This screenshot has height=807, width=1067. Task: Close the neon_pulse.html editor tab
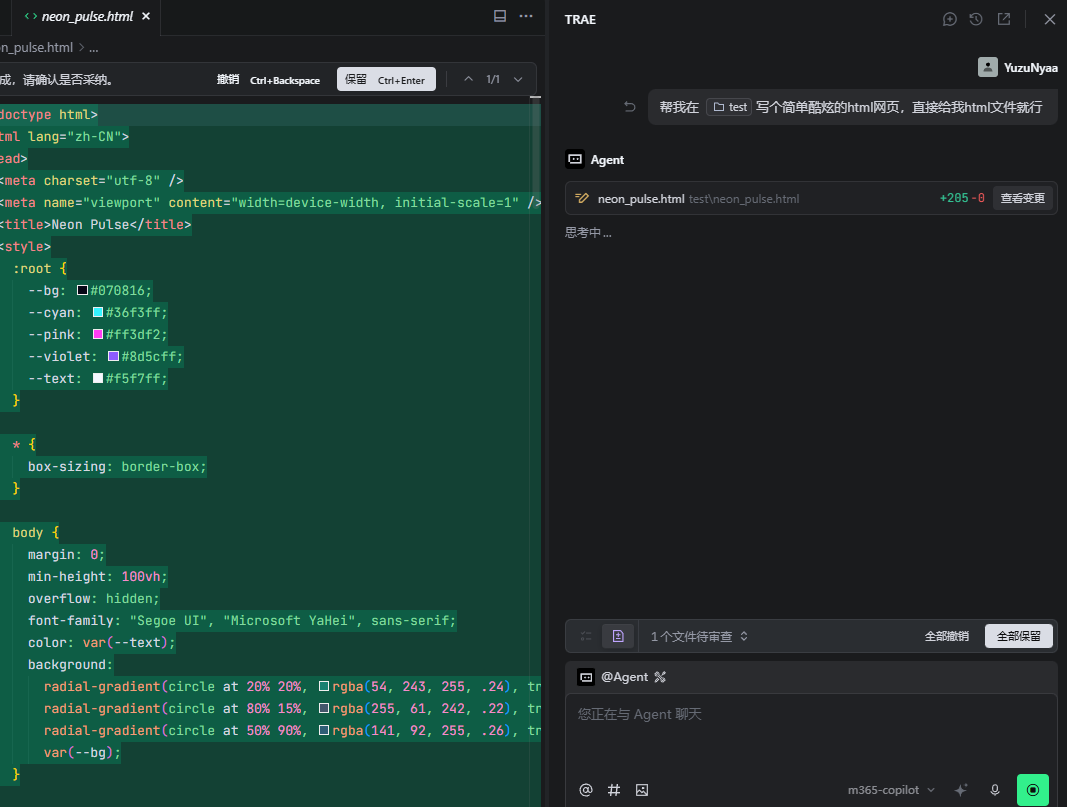[146, 16]
